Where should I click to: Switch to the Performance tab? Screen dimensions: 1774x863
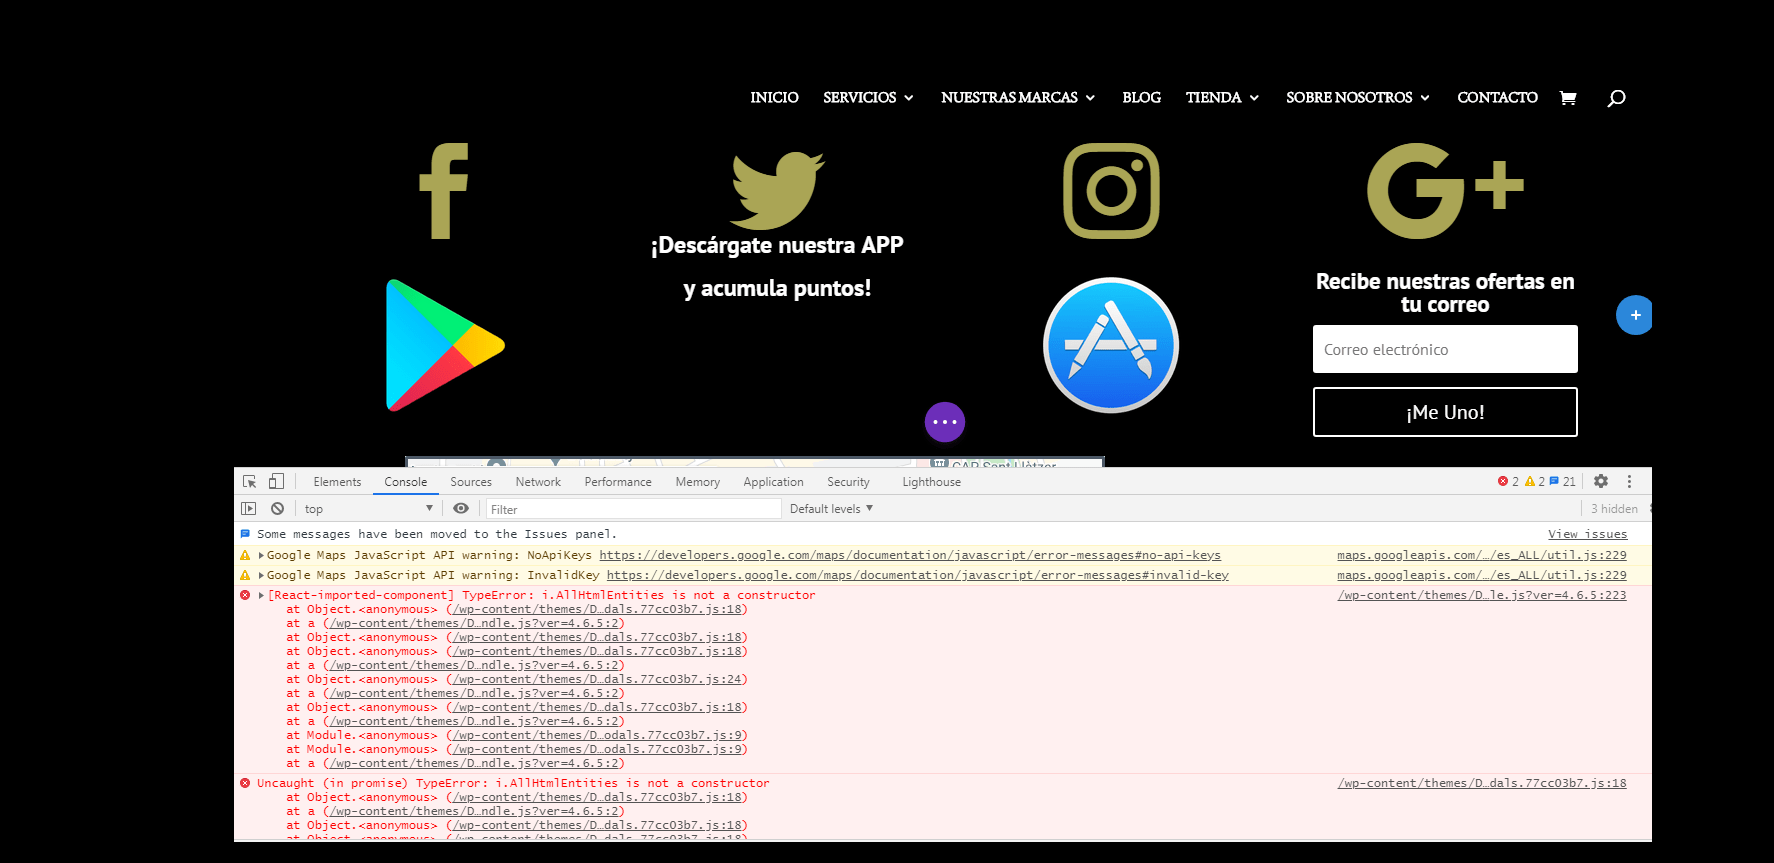(618, 481)
